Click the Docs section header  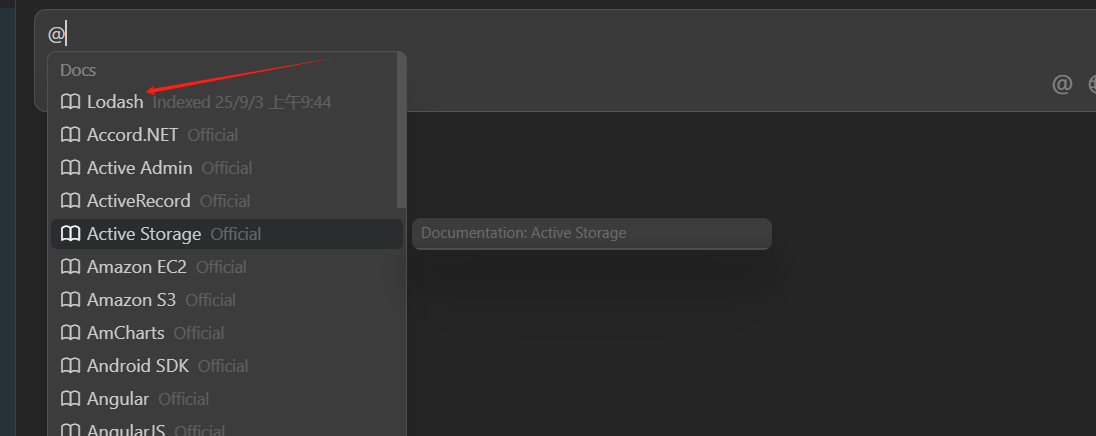pyautogui.click(x=78, y=70)
